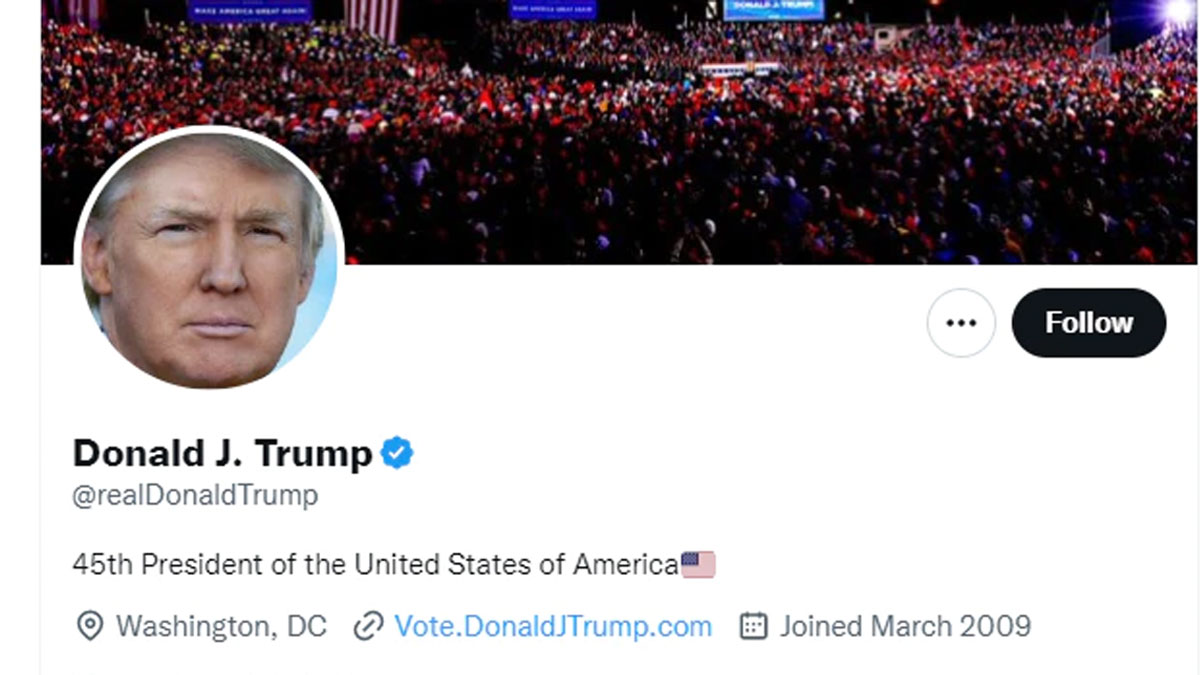This screenshot has width=1200, height=675.
Task: Open the three-dot more options menu
Action: coord(961,323)
